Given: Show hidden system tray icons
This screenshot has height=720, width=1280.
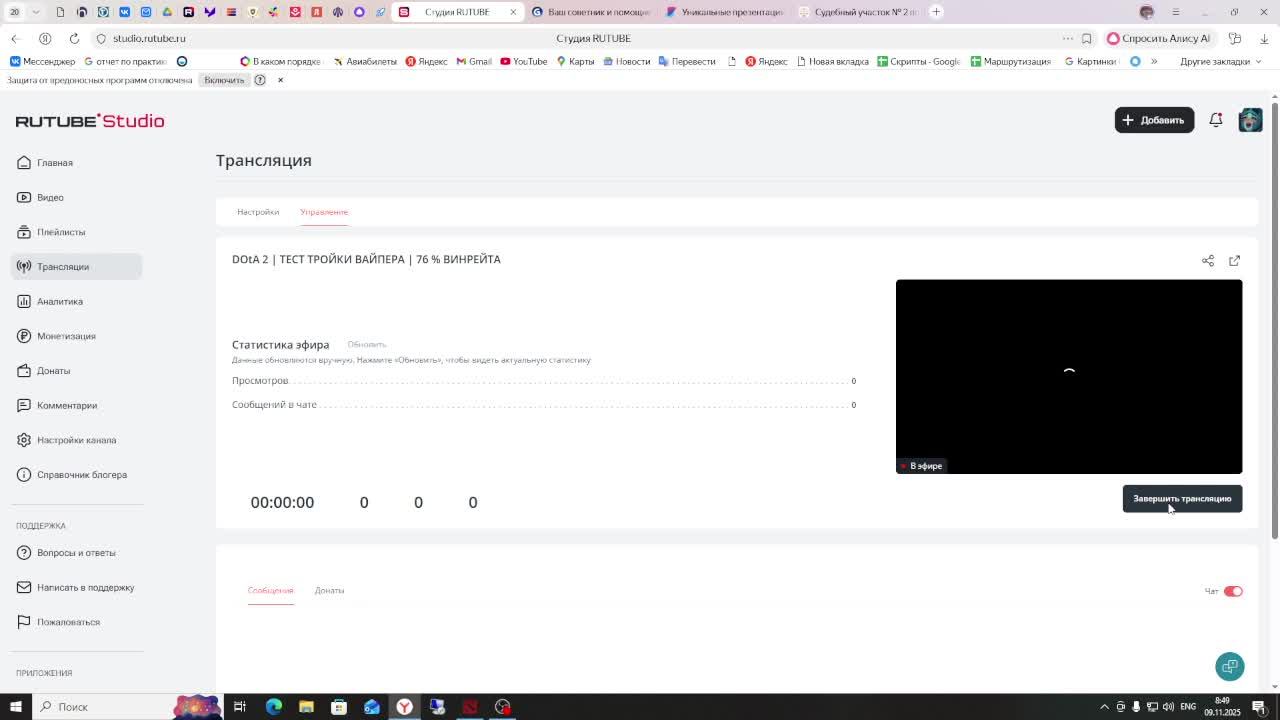Looking at the screenshot, I should click(1104, 707).
